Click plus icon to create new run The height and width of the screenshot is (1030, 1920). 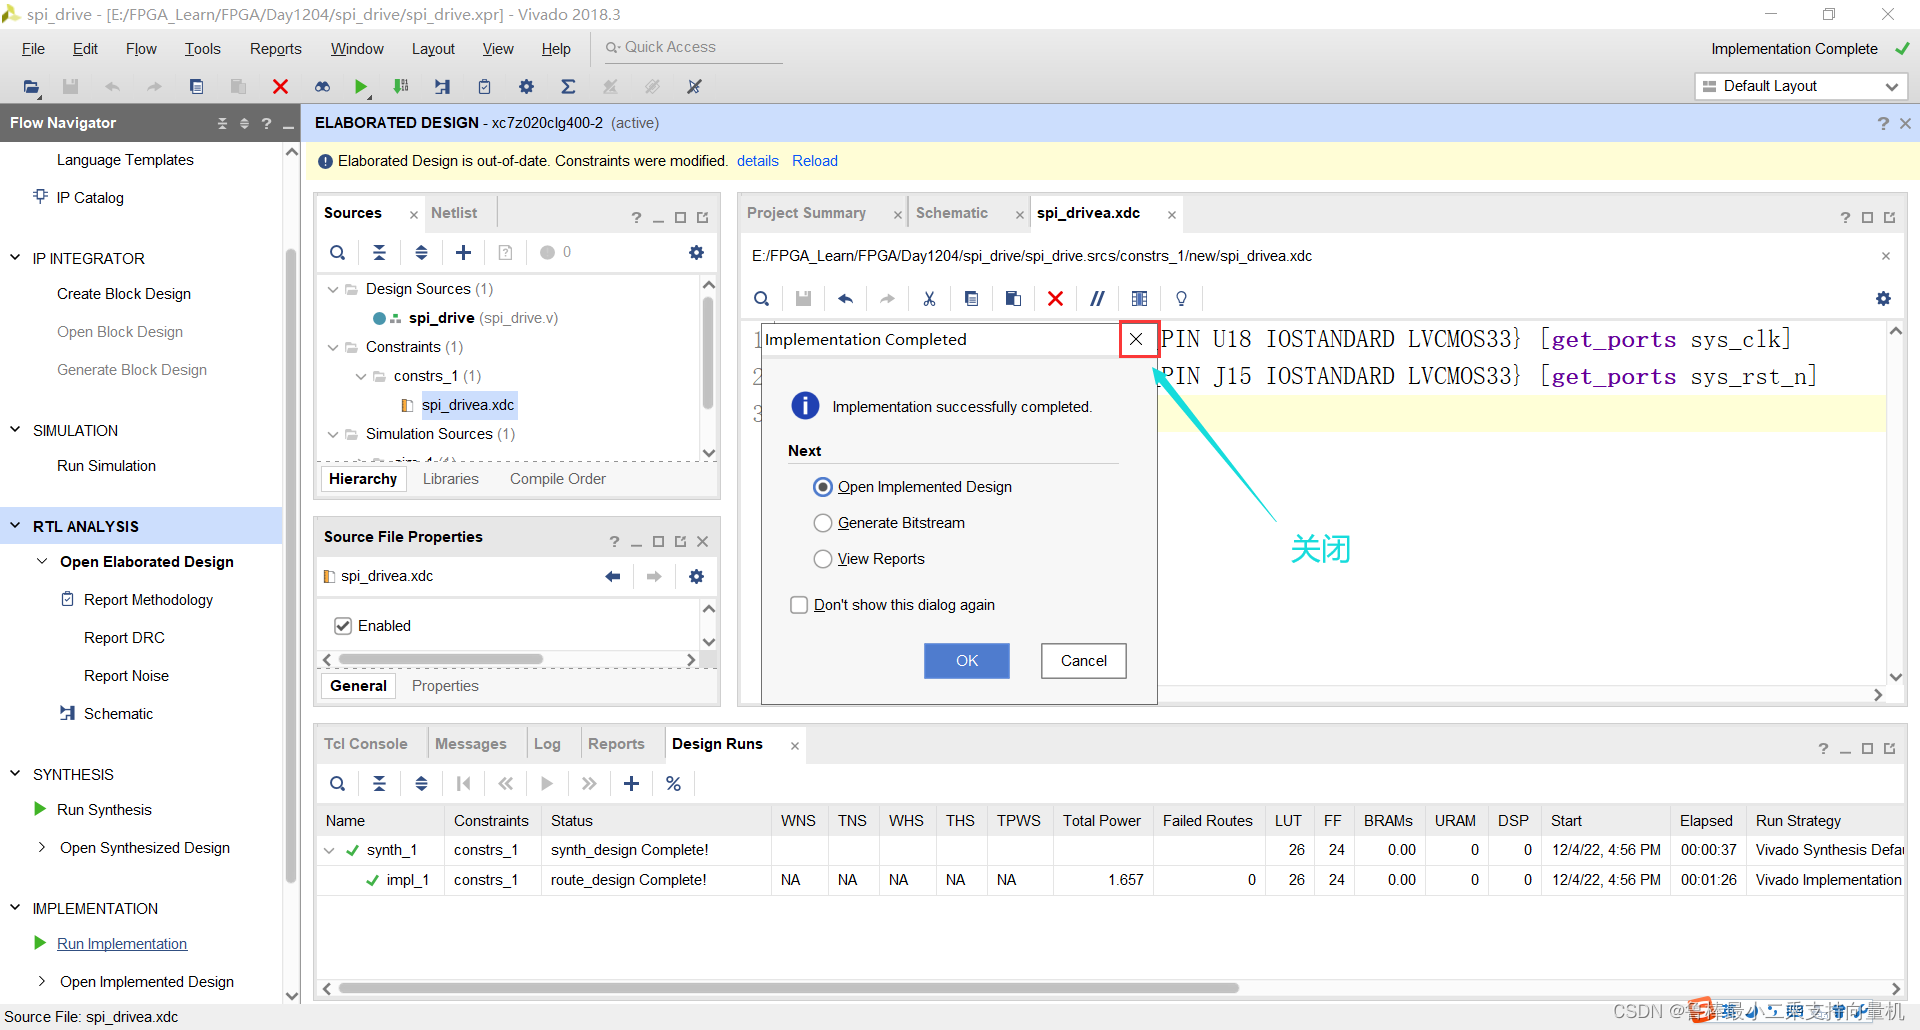click(x=631, y=783)
